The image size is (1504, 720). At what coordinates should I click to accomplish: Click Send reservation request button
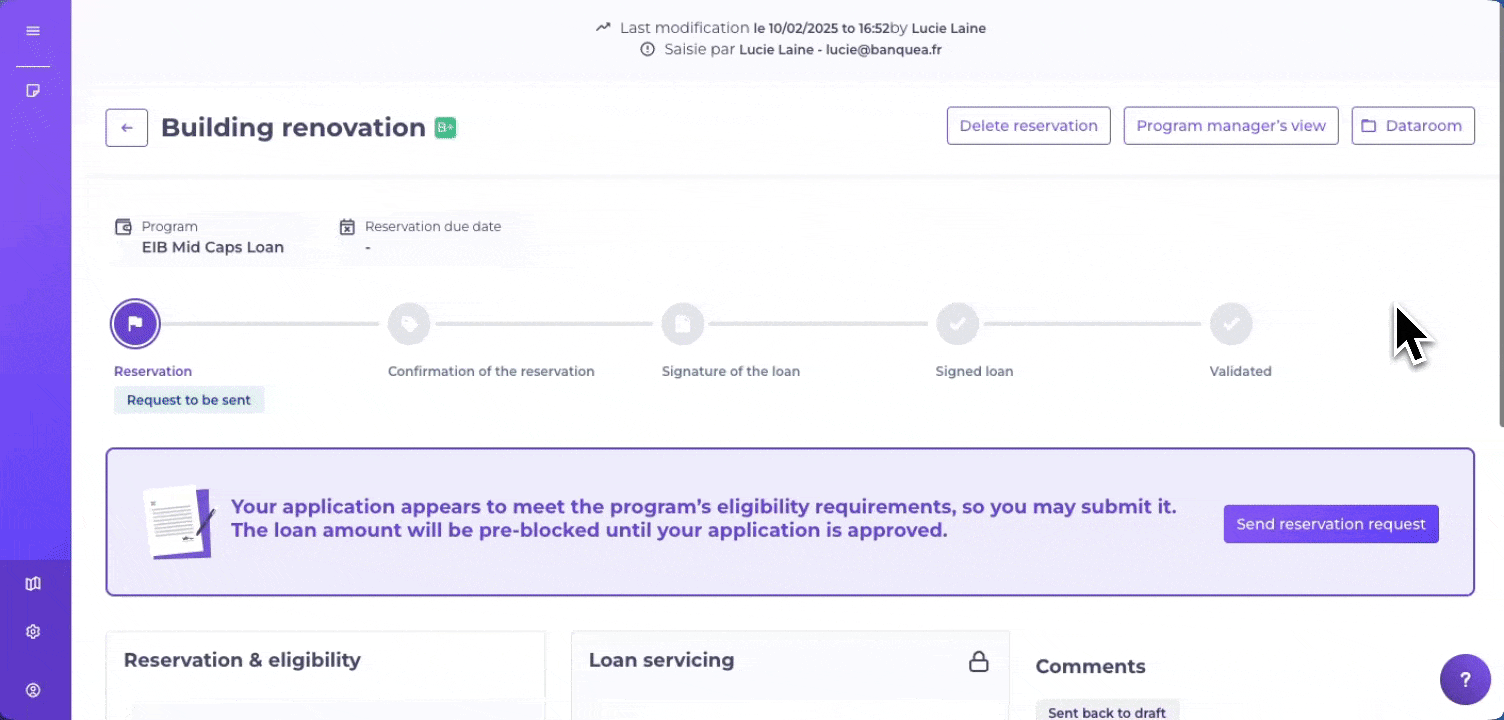tap(1330, 524)
